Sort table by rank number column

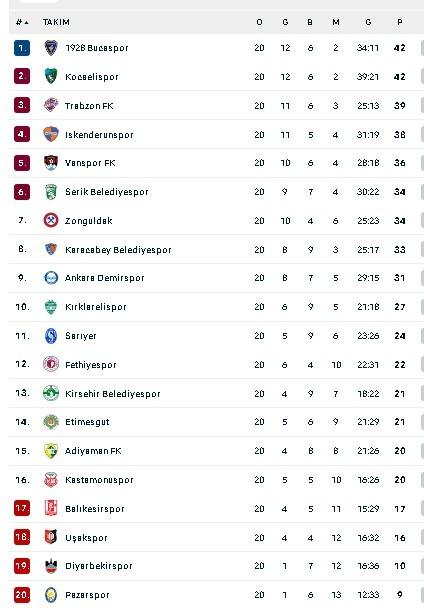[x=22, y=22]
